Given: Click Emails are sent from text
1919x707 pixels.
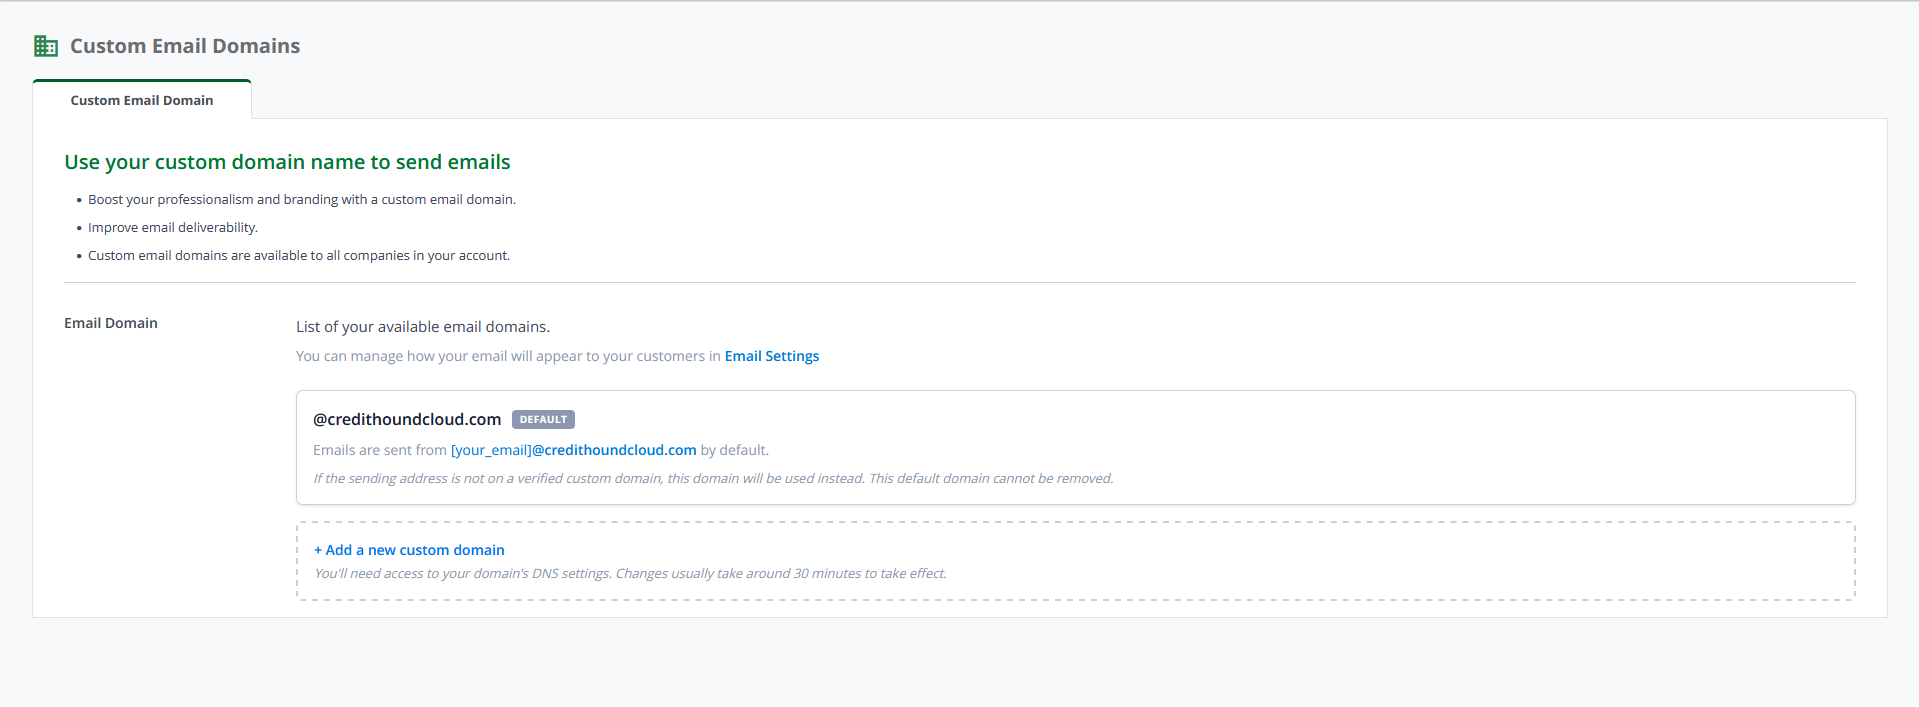Looking at the screenshot, I should click(x=380, y=450).
